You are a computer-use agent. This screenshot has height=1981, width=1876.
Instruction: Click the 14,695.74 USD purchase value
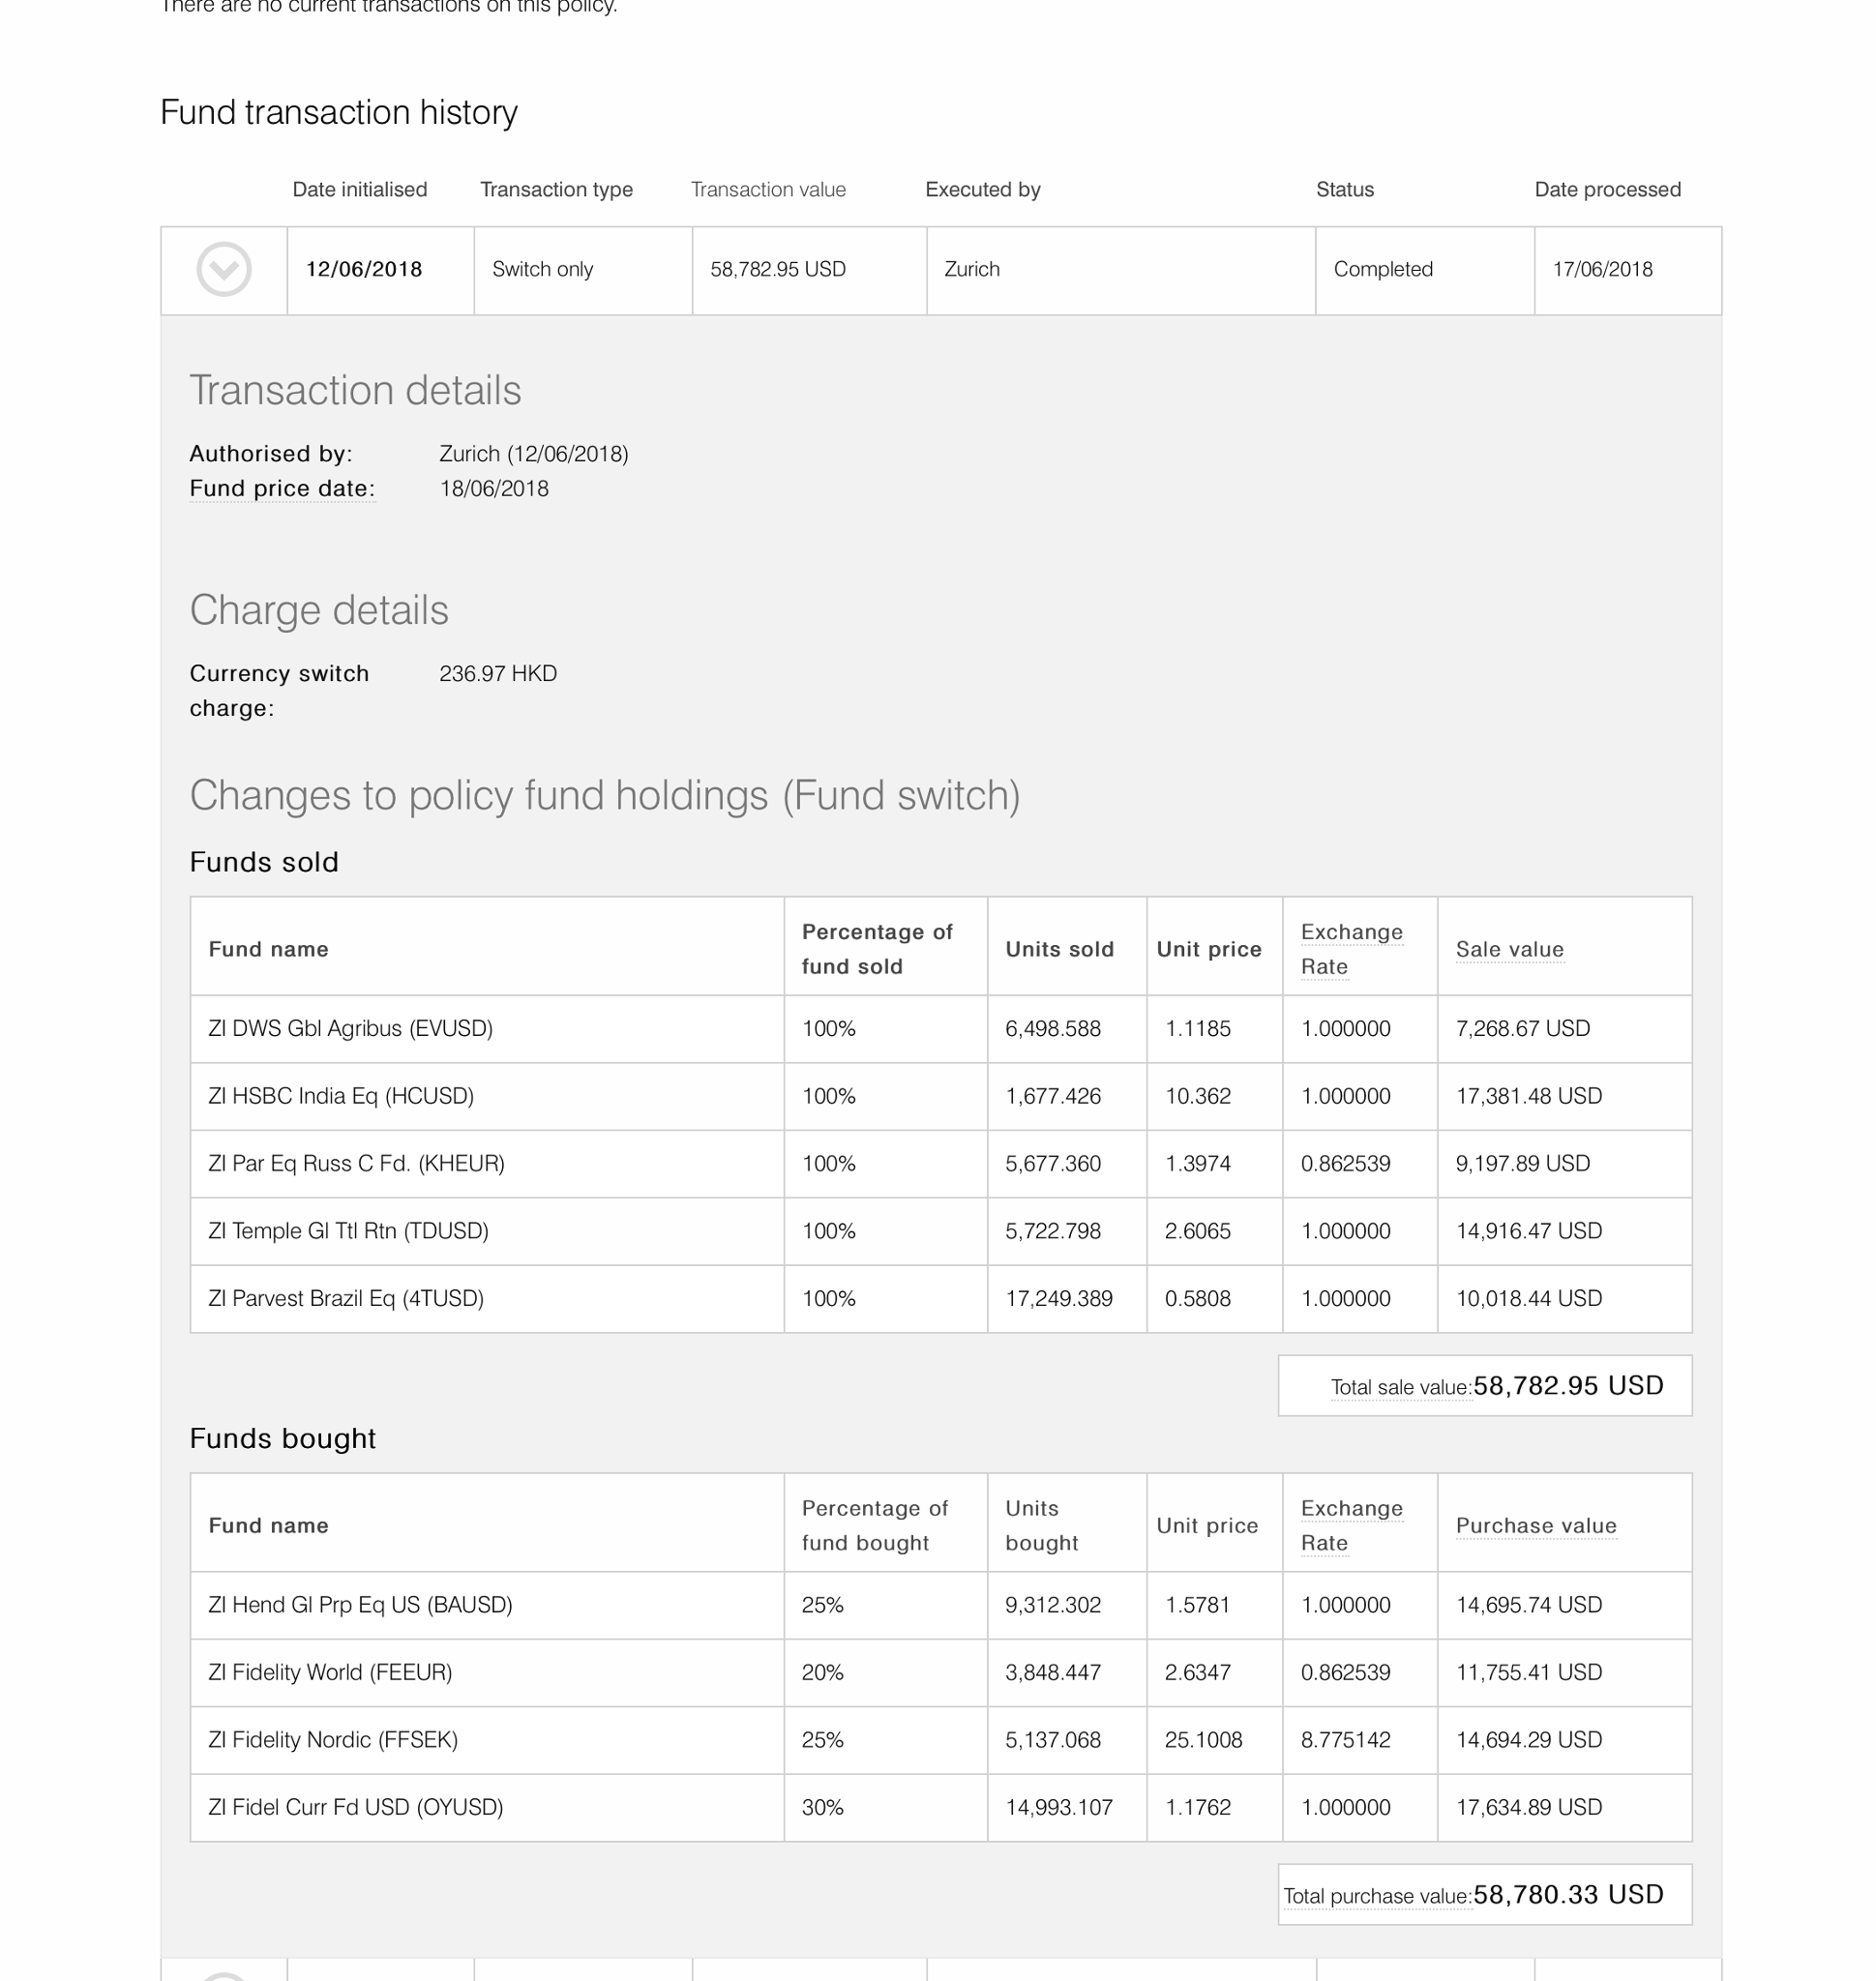tap(1528, 1605)
